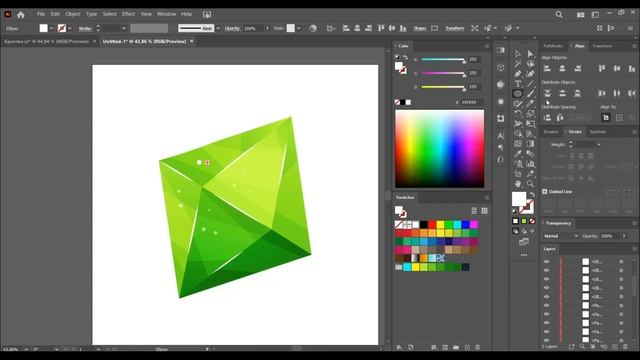Image resolution: width=640 pixels, height=360 pixels.
Task: Open the Basic brush definition dropdown
Action: click(218, 28)
